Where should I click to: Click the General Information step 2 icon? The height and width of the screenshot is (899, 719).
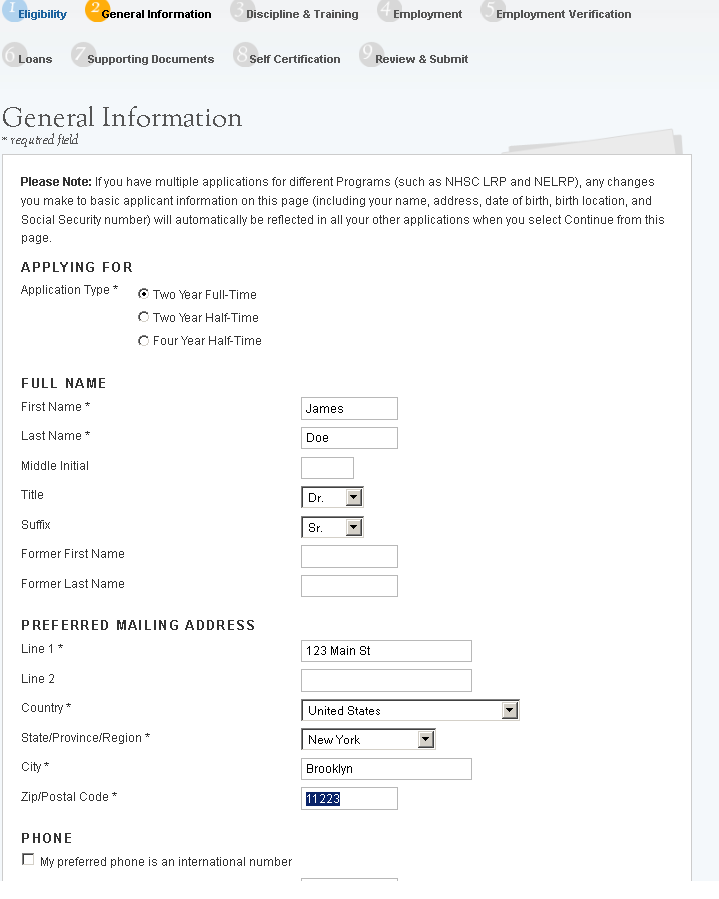click(x=95, y=10)
